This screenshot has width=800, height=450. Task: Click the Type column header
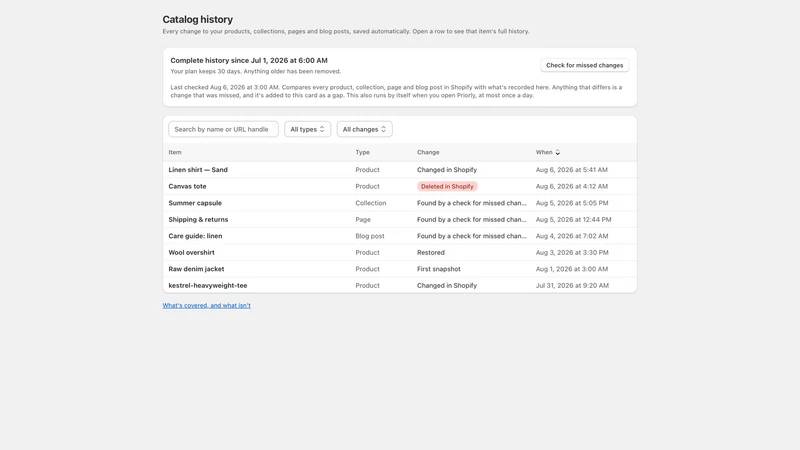(363, 153)
